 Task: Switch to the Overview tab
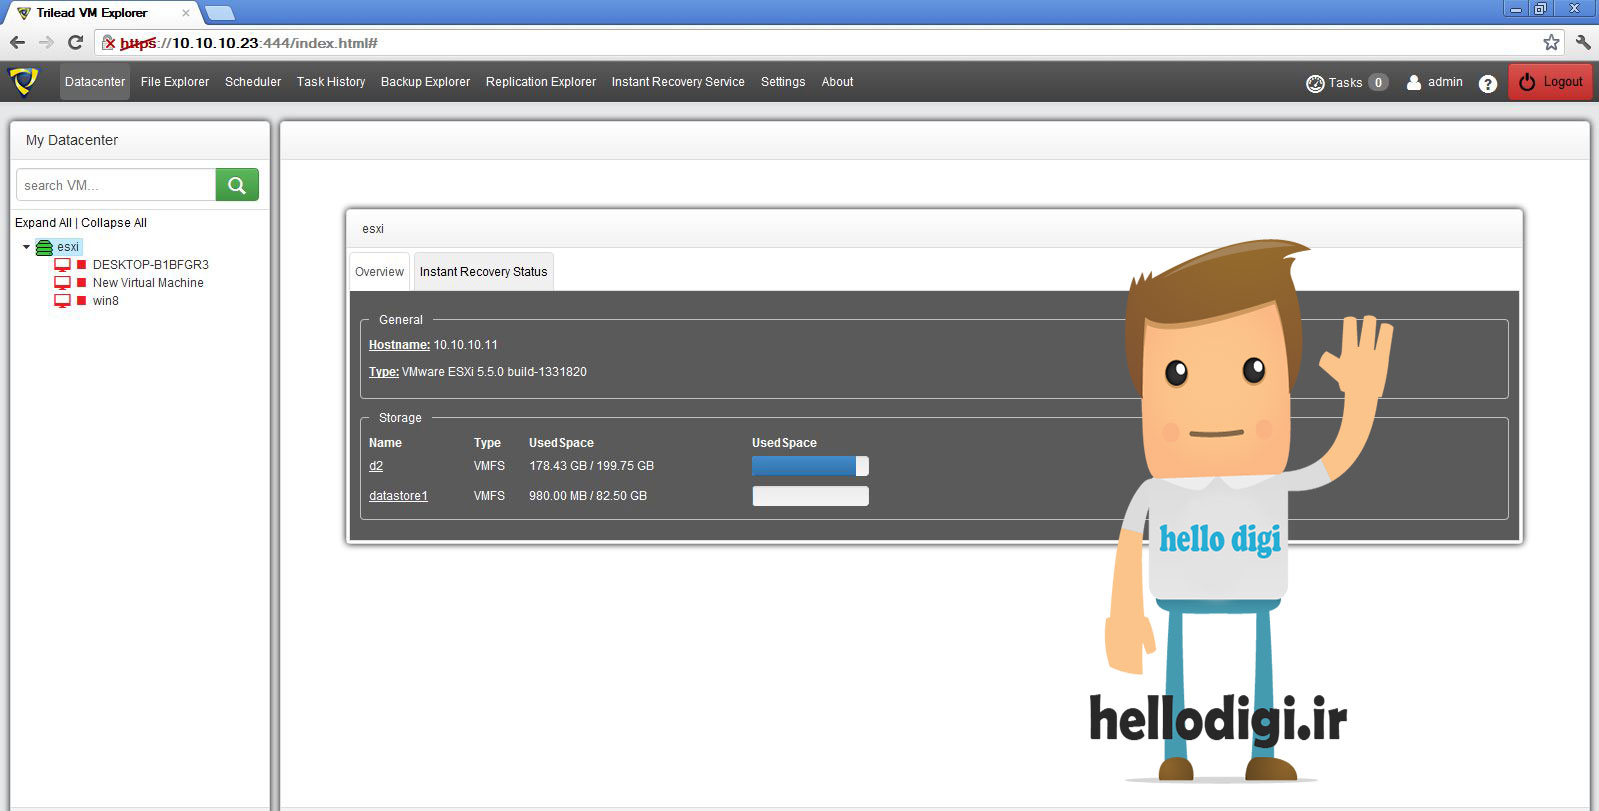380,272
